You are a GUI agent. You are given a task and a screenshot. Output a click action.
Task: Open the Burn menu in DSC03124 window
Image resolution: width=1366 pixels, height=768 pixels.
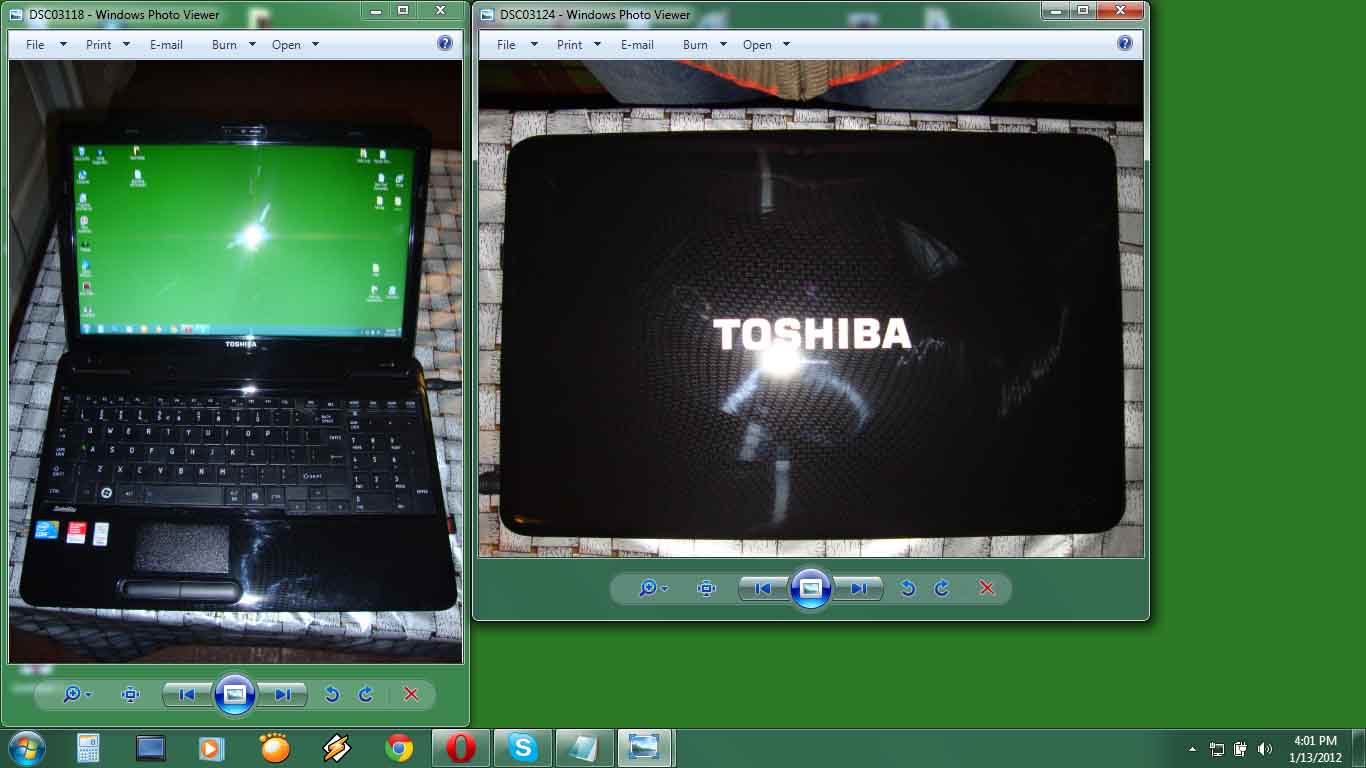704,44
